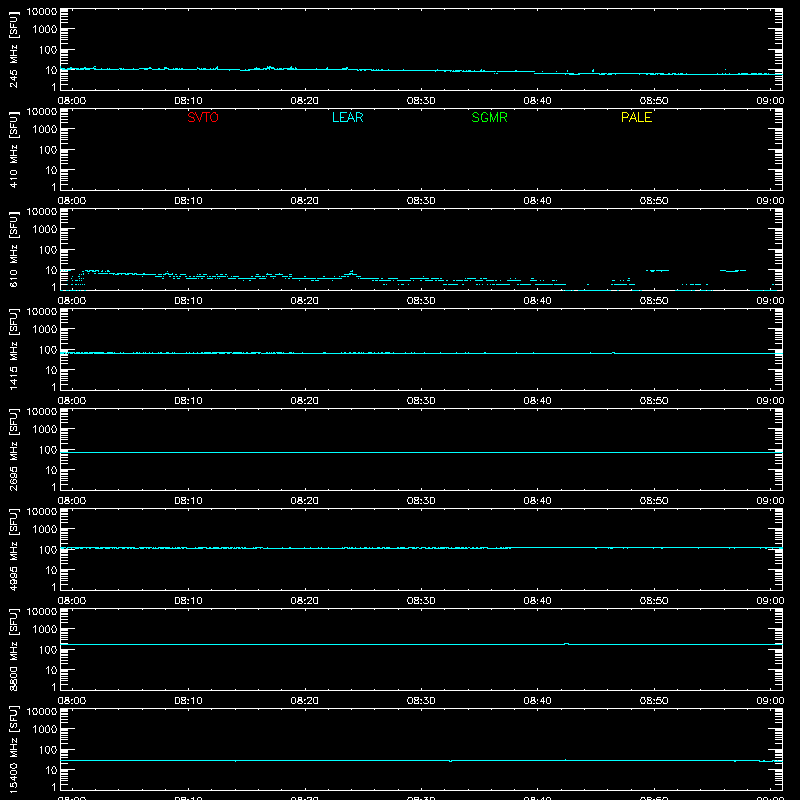Click 08:20 time label below 1415 MHz panel
This screenshot has width=800, height=800.
(x=305, y=401)
